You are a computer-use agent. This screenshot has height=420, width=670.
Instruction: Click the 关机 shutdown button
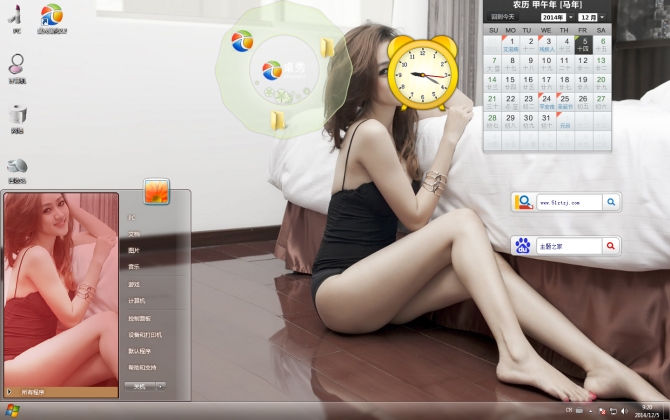click(140, 387)
